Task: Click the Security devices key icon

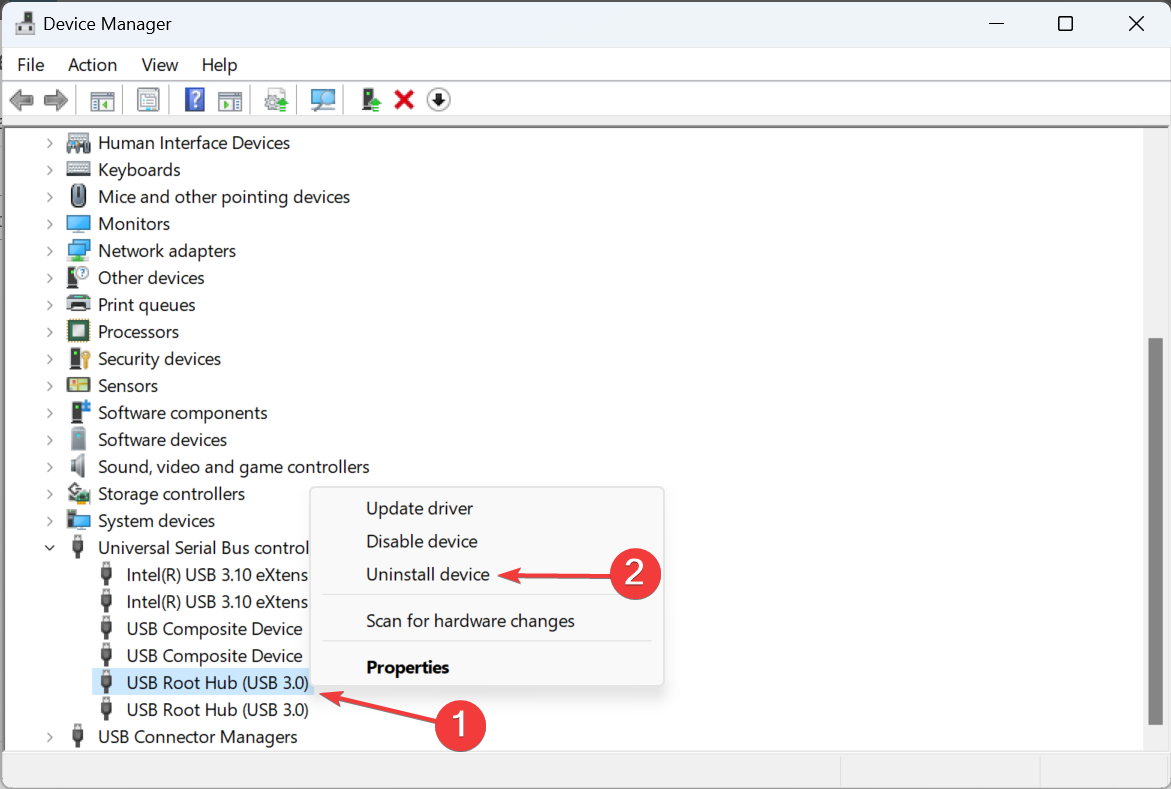Action: (78, 359)
